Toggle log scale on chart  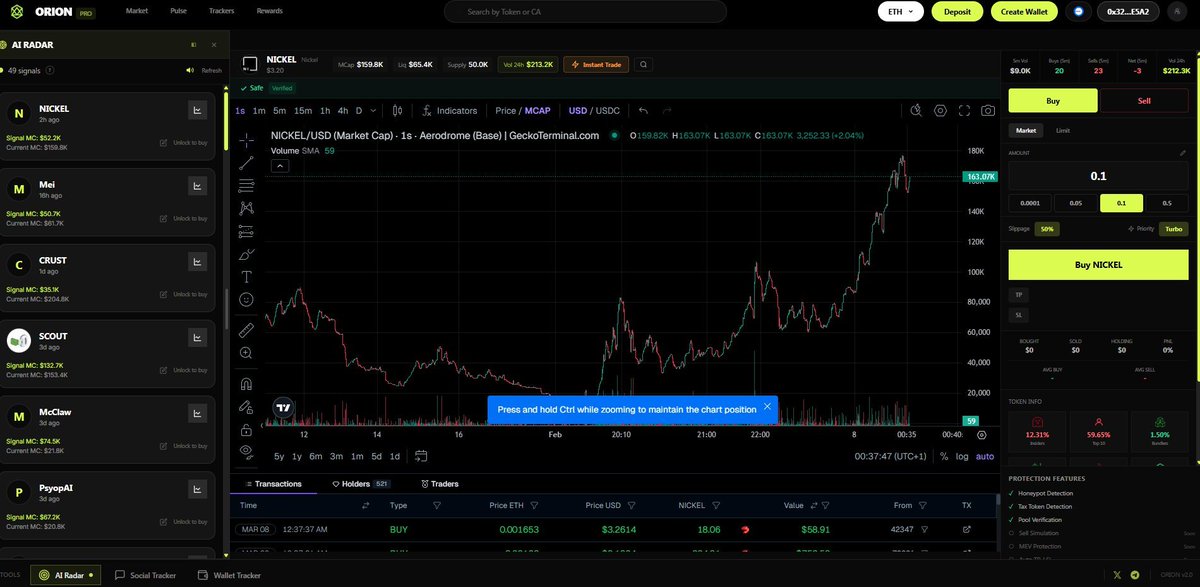pos(962,456)
